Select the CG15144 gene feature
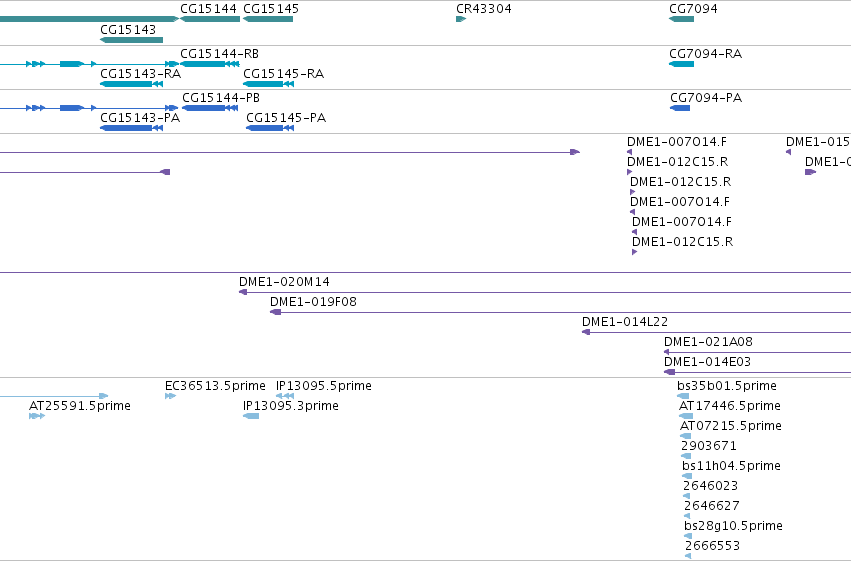 [210, 19]
